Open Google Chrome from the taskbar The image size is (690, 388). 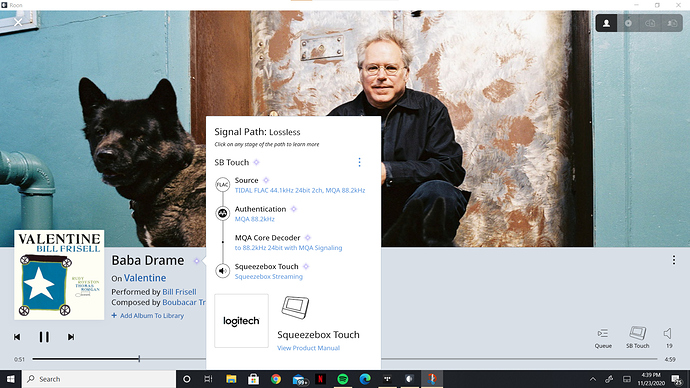(x=275, y=379)
